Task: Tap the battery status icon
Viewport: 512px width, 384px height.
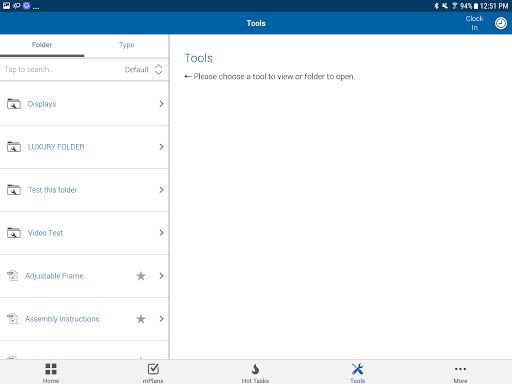Action: coord(476,6)
